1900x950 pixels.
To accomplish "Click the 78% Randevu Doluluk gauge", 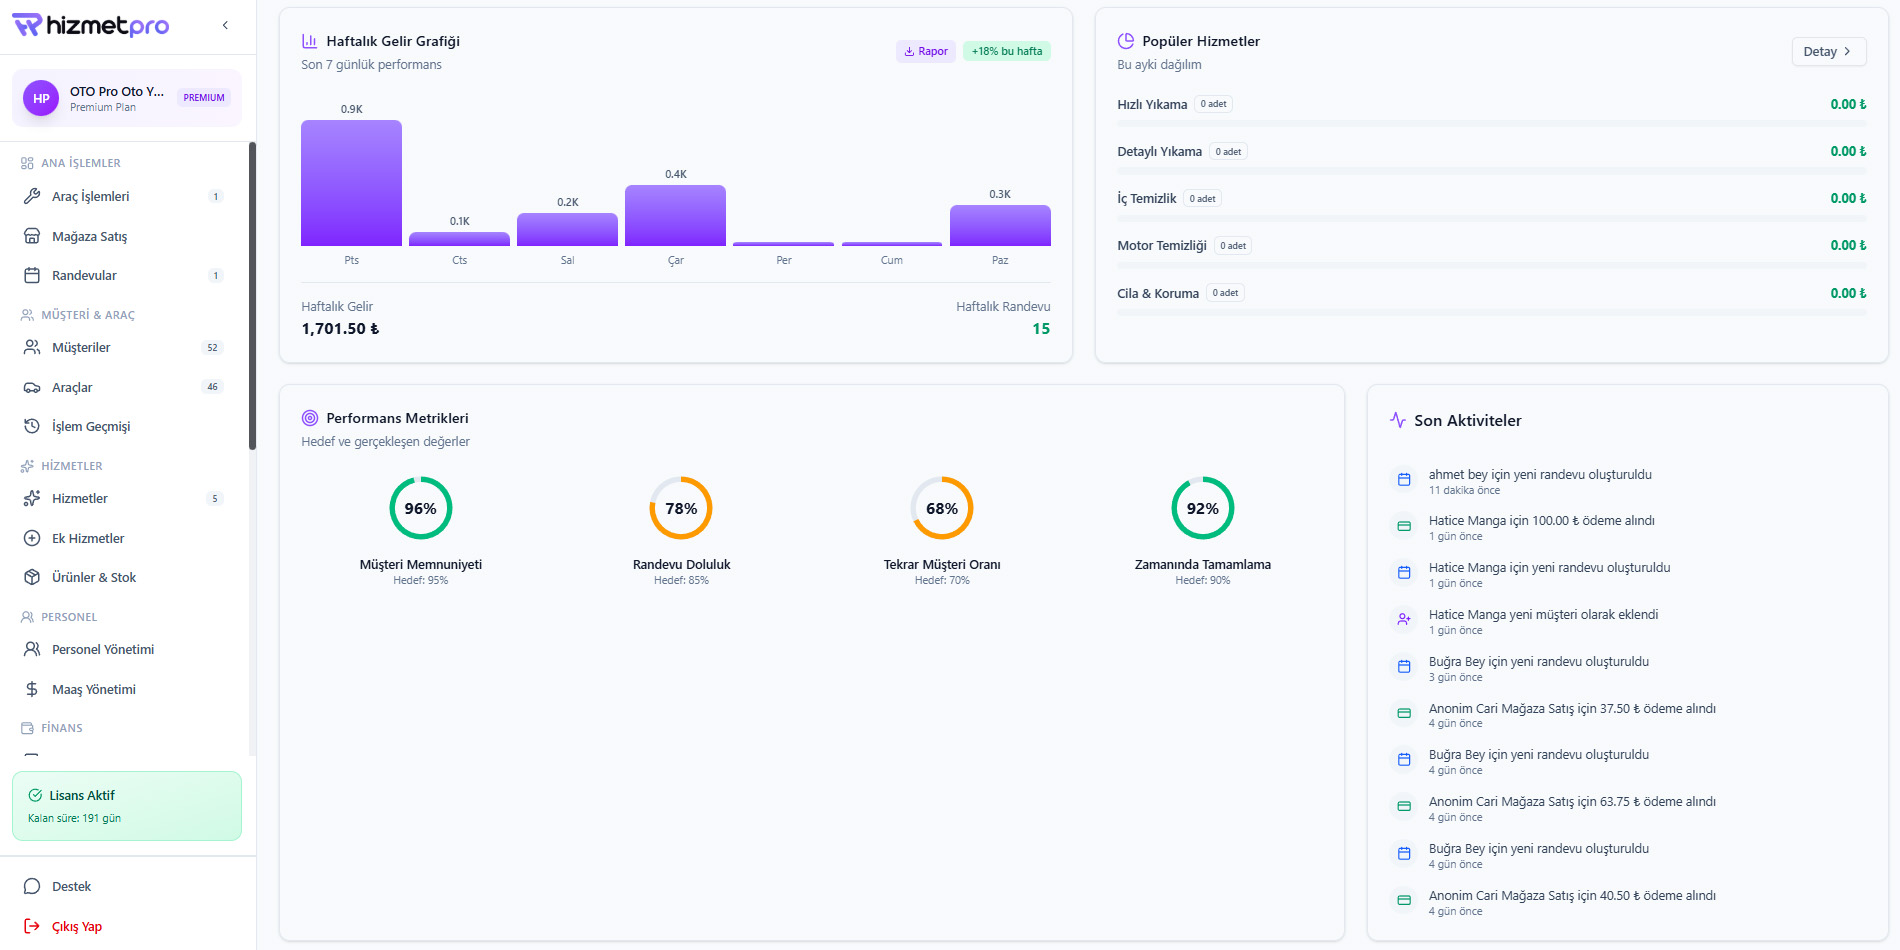I will pos(681,508).
